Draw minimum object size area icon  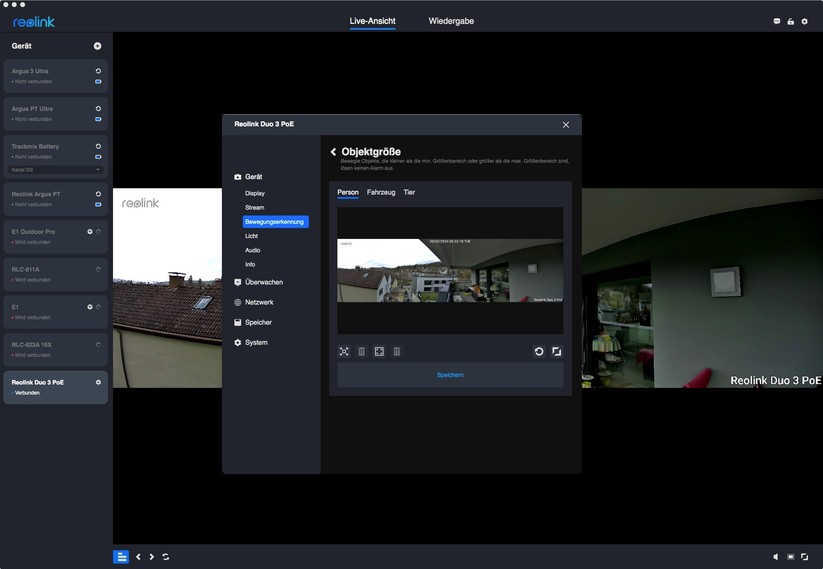[x=344, y=352]
